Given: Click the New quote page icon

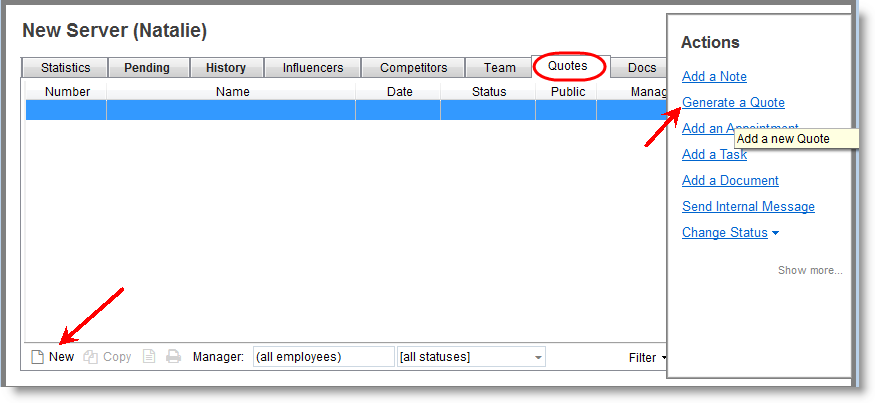Looking at the screenshot, I should pyautogui.click(x=38, y=357).
